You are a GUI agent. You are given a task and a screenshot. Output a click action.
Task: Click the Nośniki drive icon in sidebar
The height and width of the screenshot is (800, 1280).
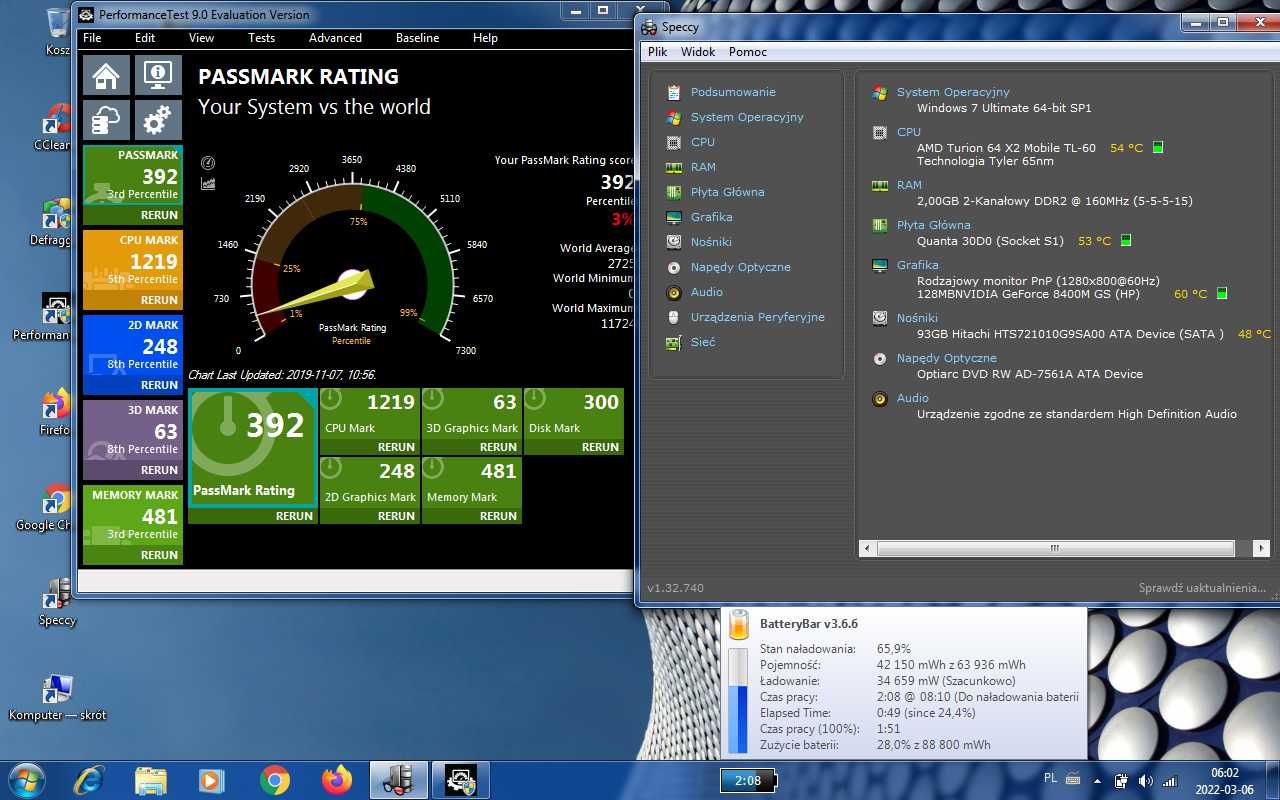click(x=674, y=242)
